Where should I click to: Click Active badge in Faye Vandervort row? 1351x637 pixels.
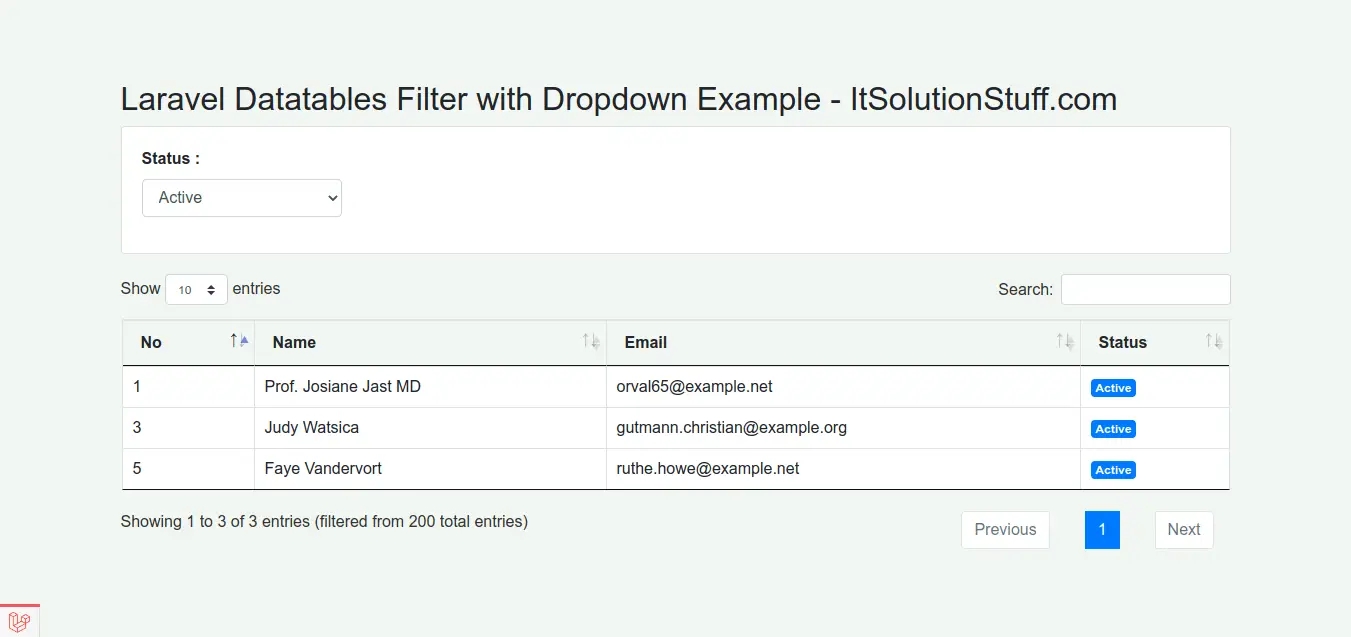[1113, 470]
